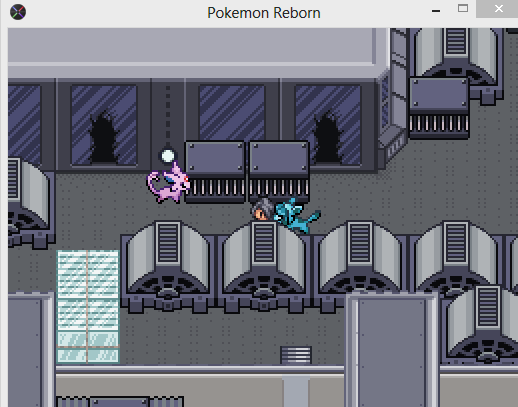Click the blue Glaceon follower sprite
Viewport: 518px width, 407px height.
tap(297, 215)
